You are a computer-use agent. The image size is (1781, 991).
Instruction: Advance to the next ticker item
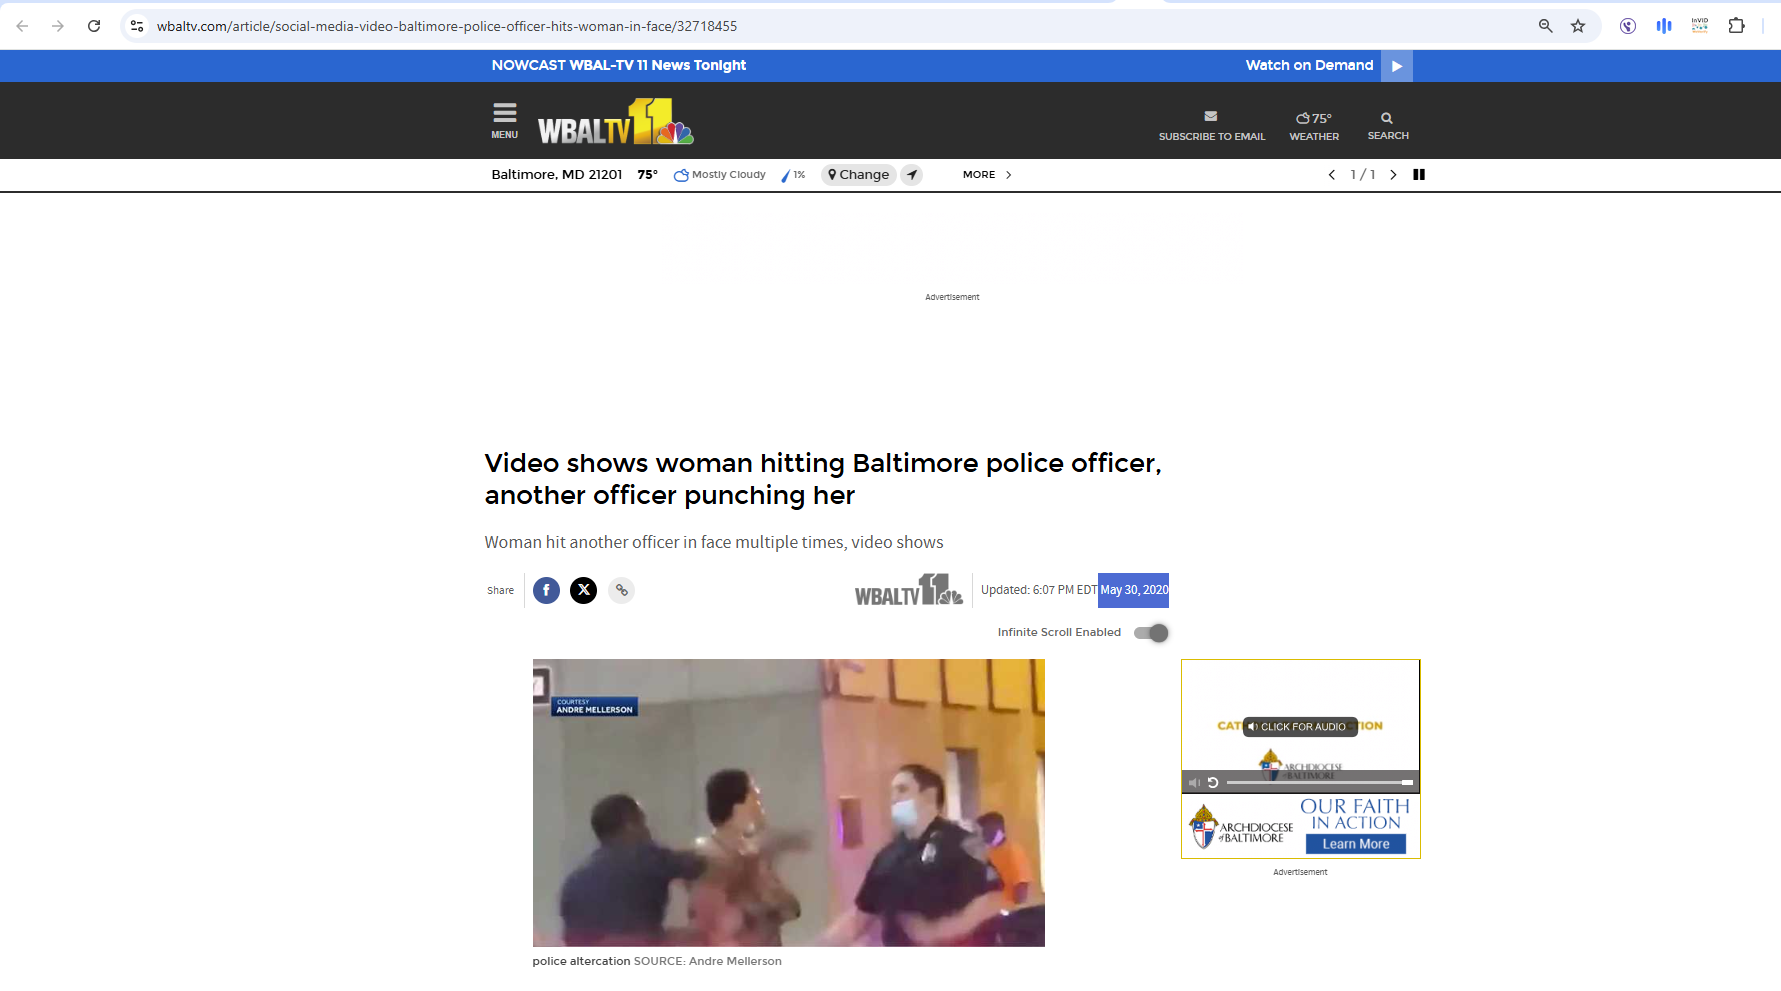(1393, 174)
